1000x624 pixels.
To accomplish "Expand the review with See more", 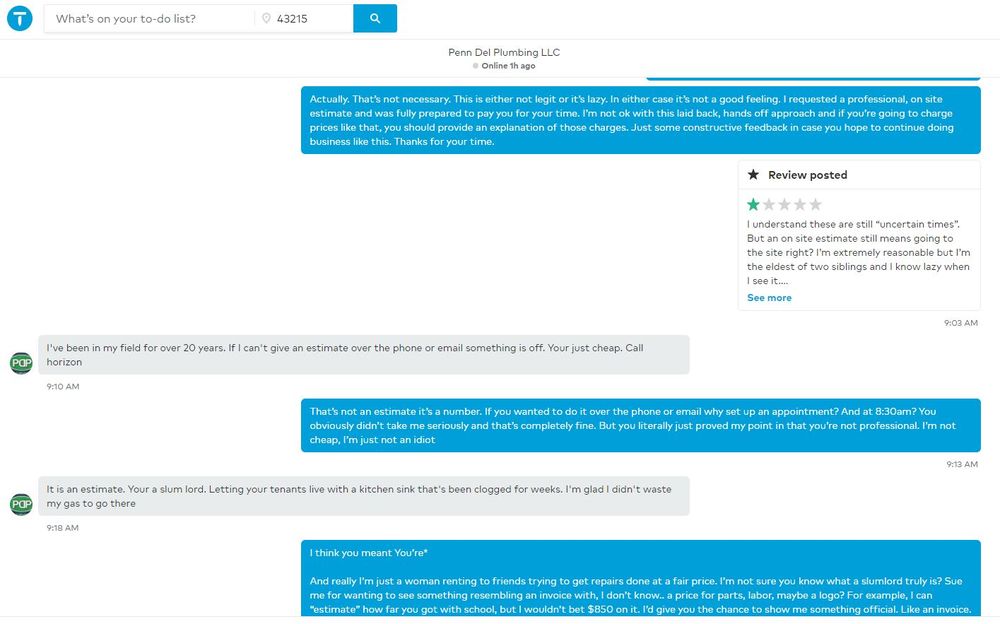I will (769, 298).
